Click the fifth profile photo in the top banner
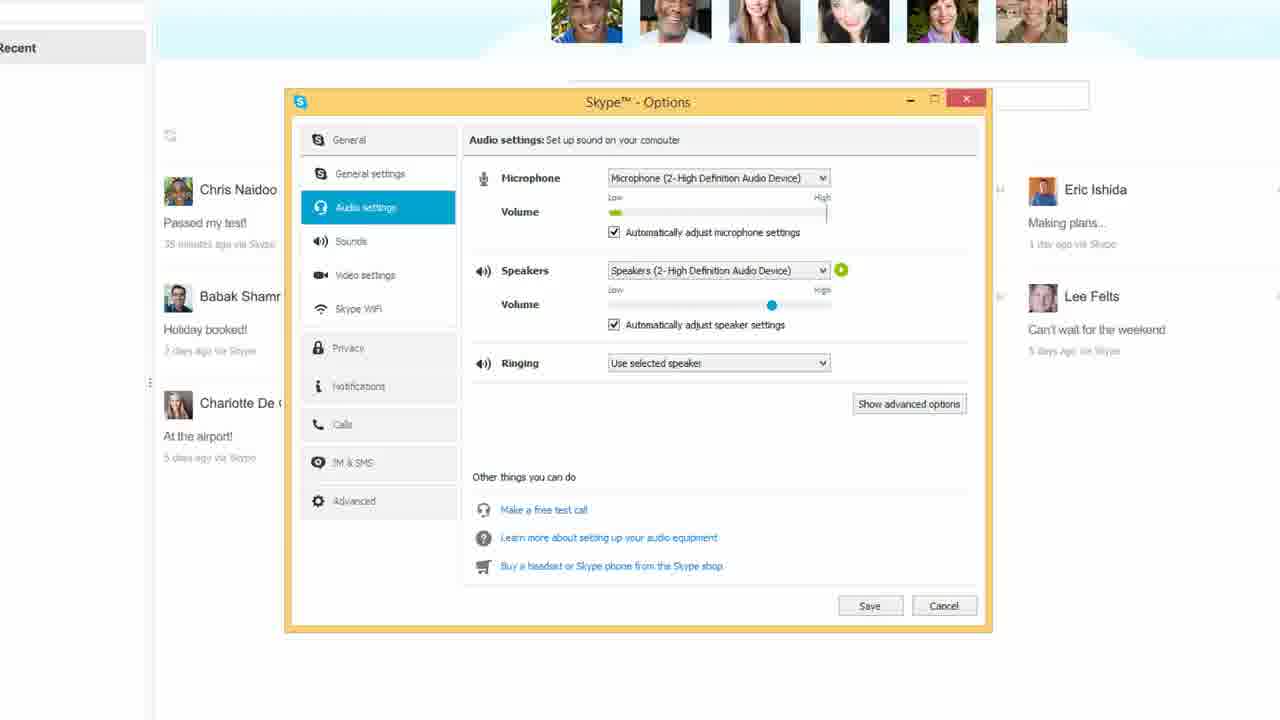 [943, 21]
